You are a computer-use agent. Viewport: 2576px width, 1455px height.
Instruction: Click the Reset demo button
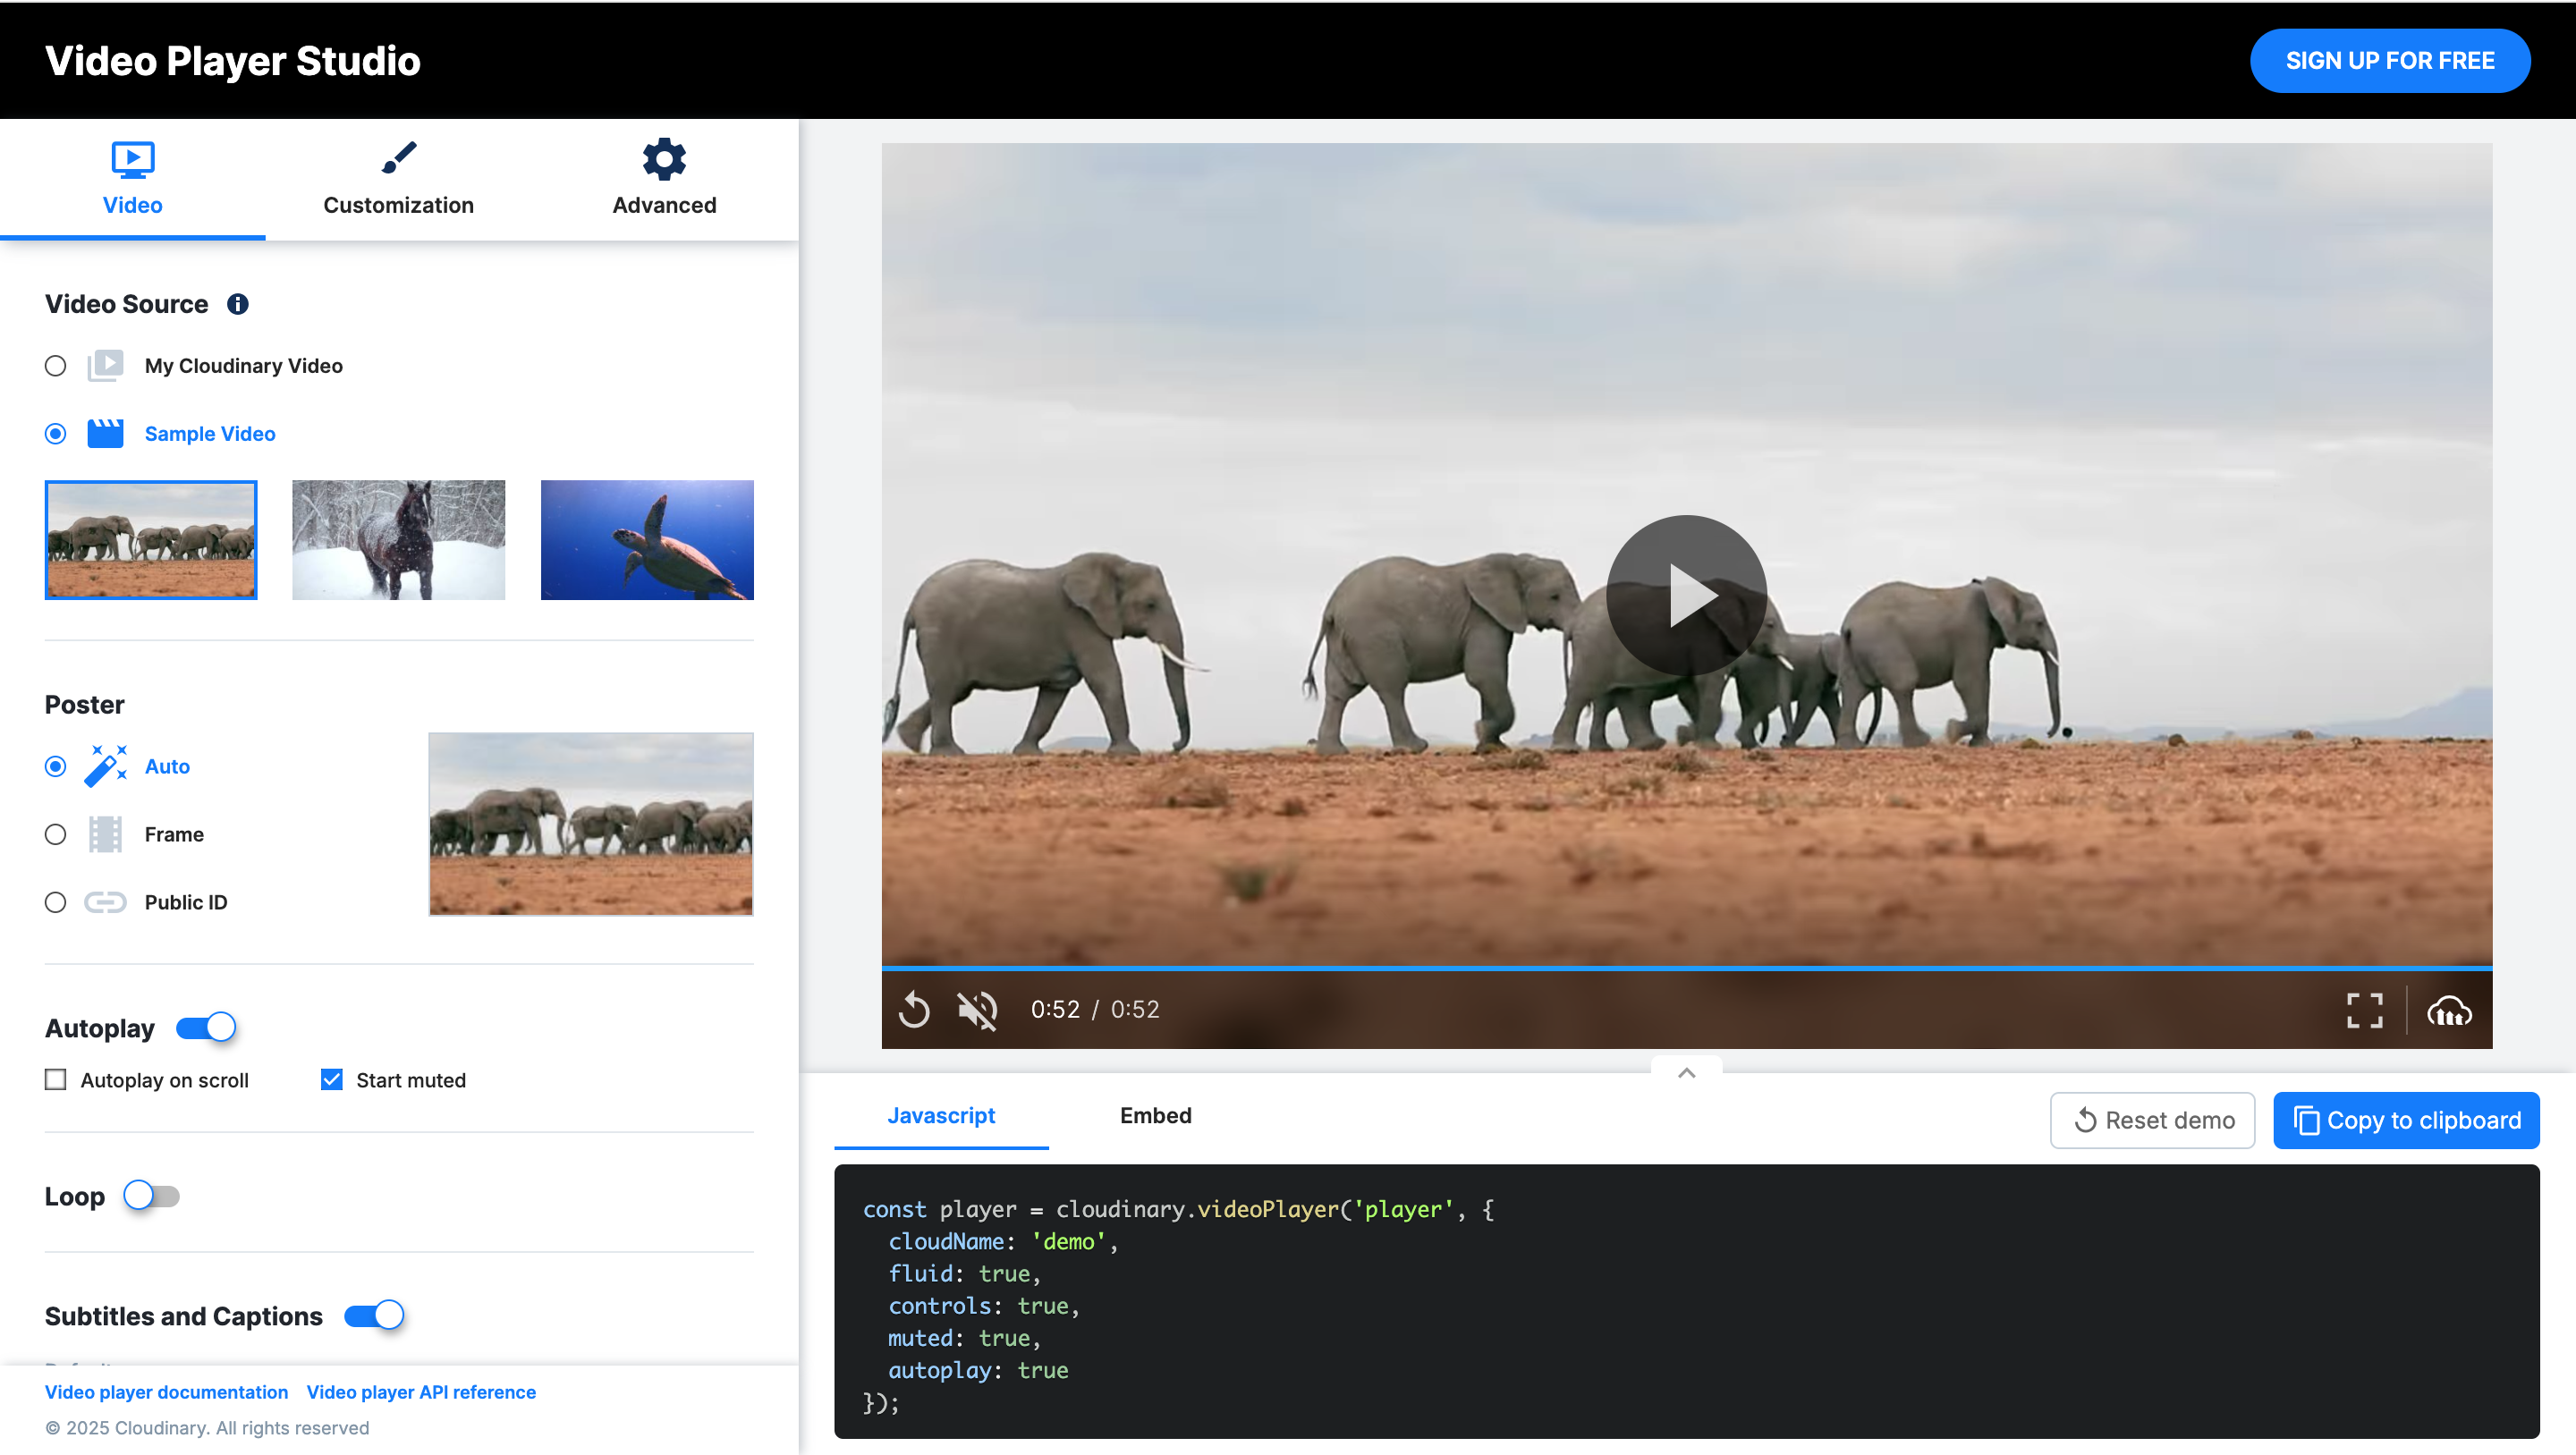[x=2153, y=1120]
